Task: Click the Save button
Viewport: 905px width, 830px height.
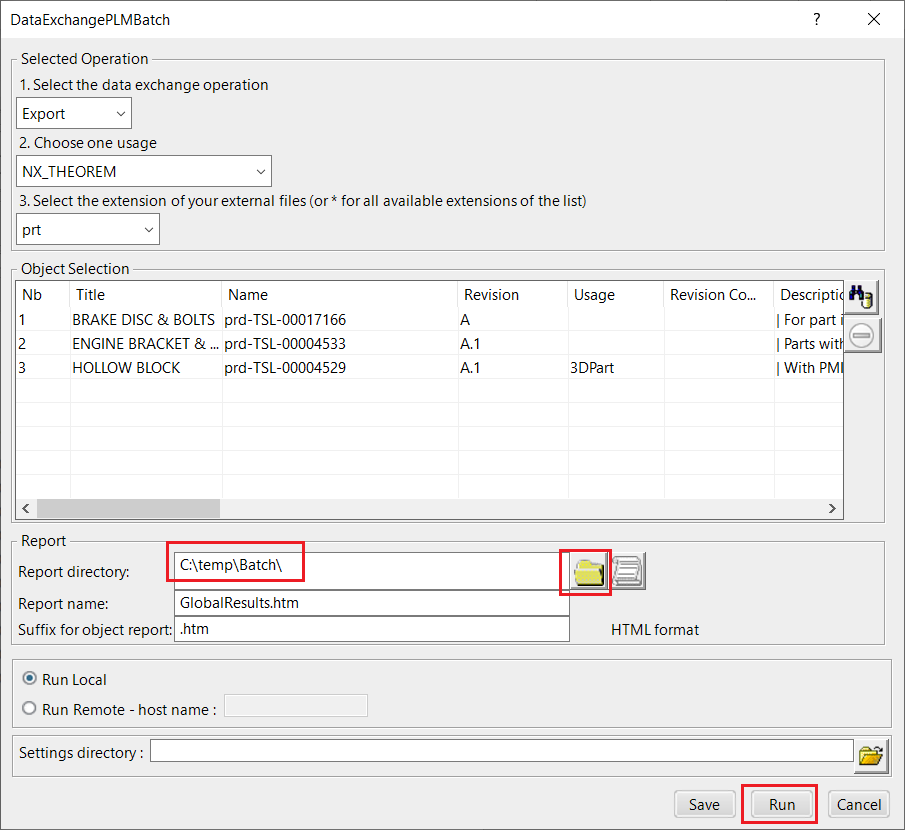Action: (704, 804)
